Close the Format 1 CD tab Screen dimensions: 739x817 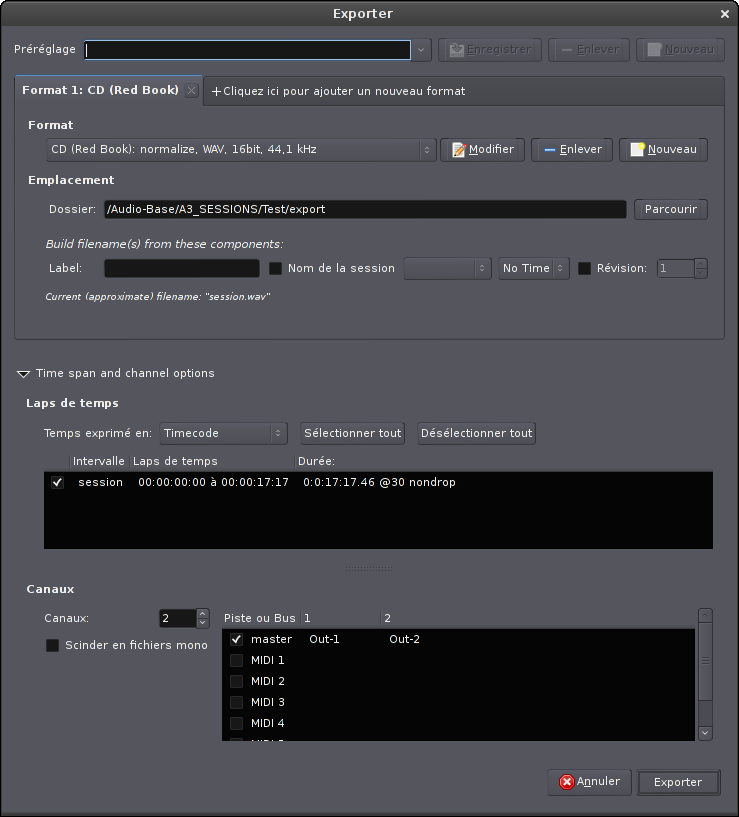coord(192,91)
